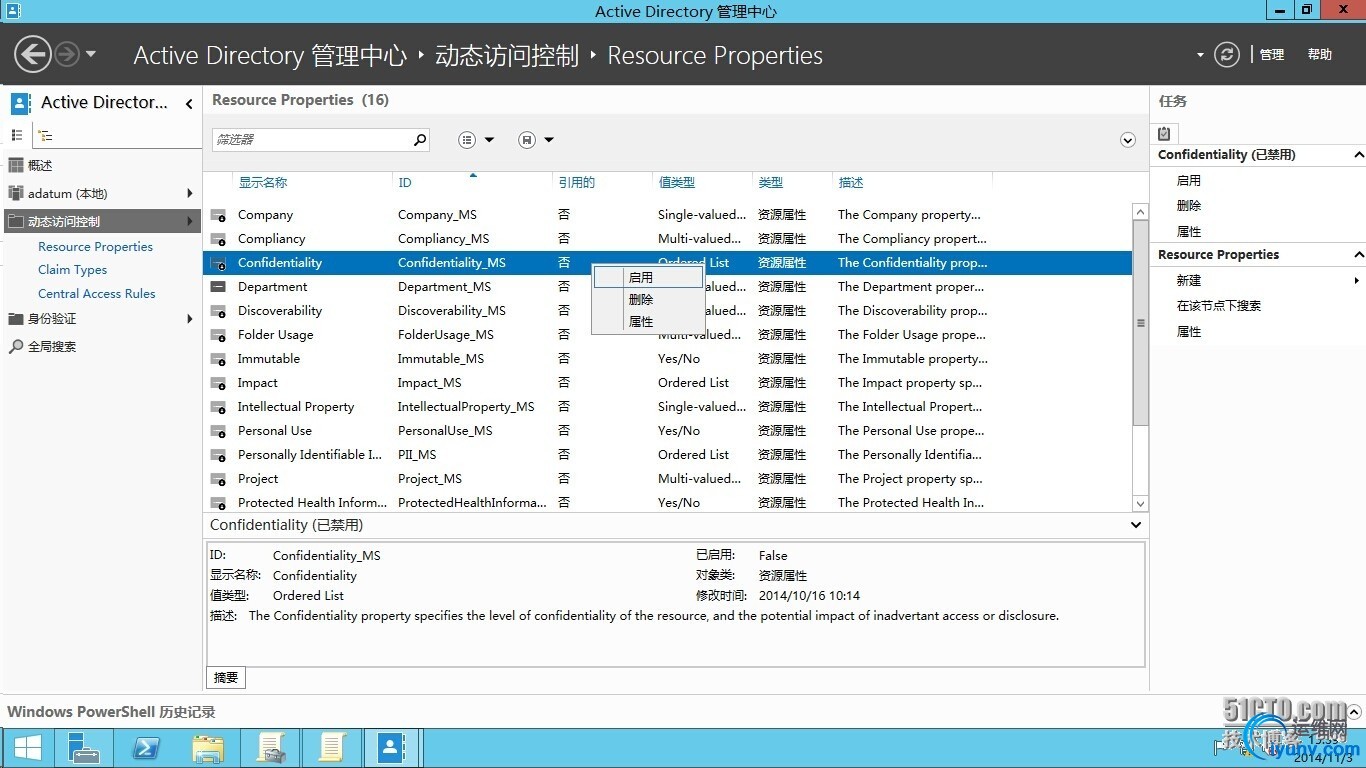Expand the adatum (本地) submenu arrow
This screenshot has width=1366, height=768.
point(190,193)
